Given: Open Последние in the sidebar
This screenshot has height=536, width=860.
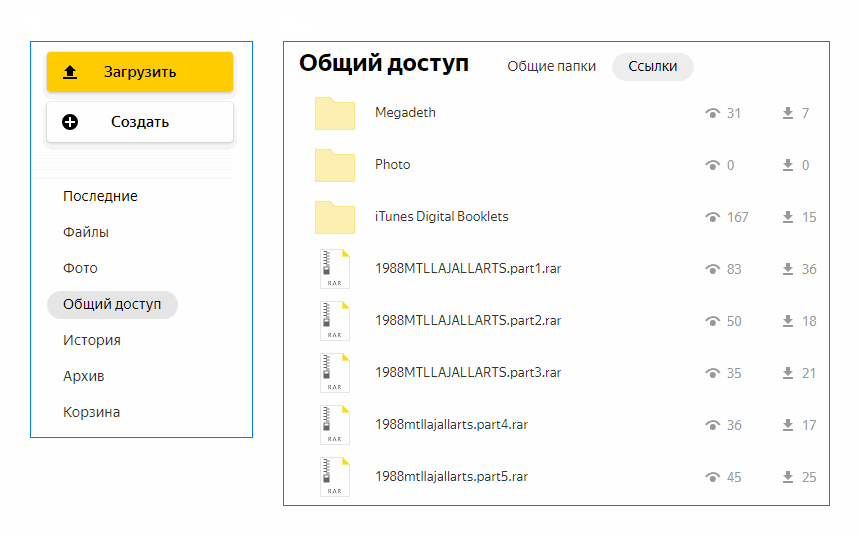Looking at the screenshot, I should [100, 197].
